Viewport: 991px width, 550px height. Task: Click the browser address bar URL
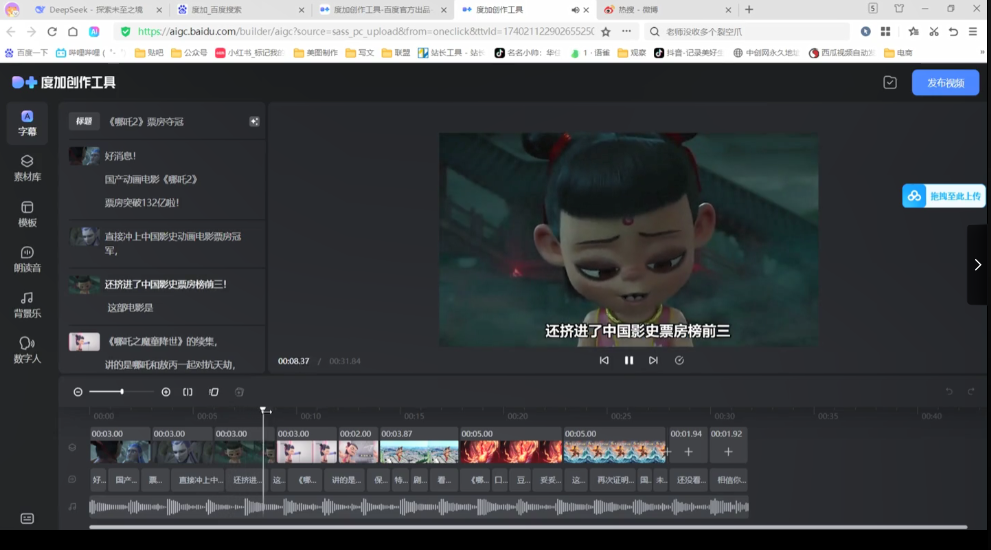(x=365, y=31)
